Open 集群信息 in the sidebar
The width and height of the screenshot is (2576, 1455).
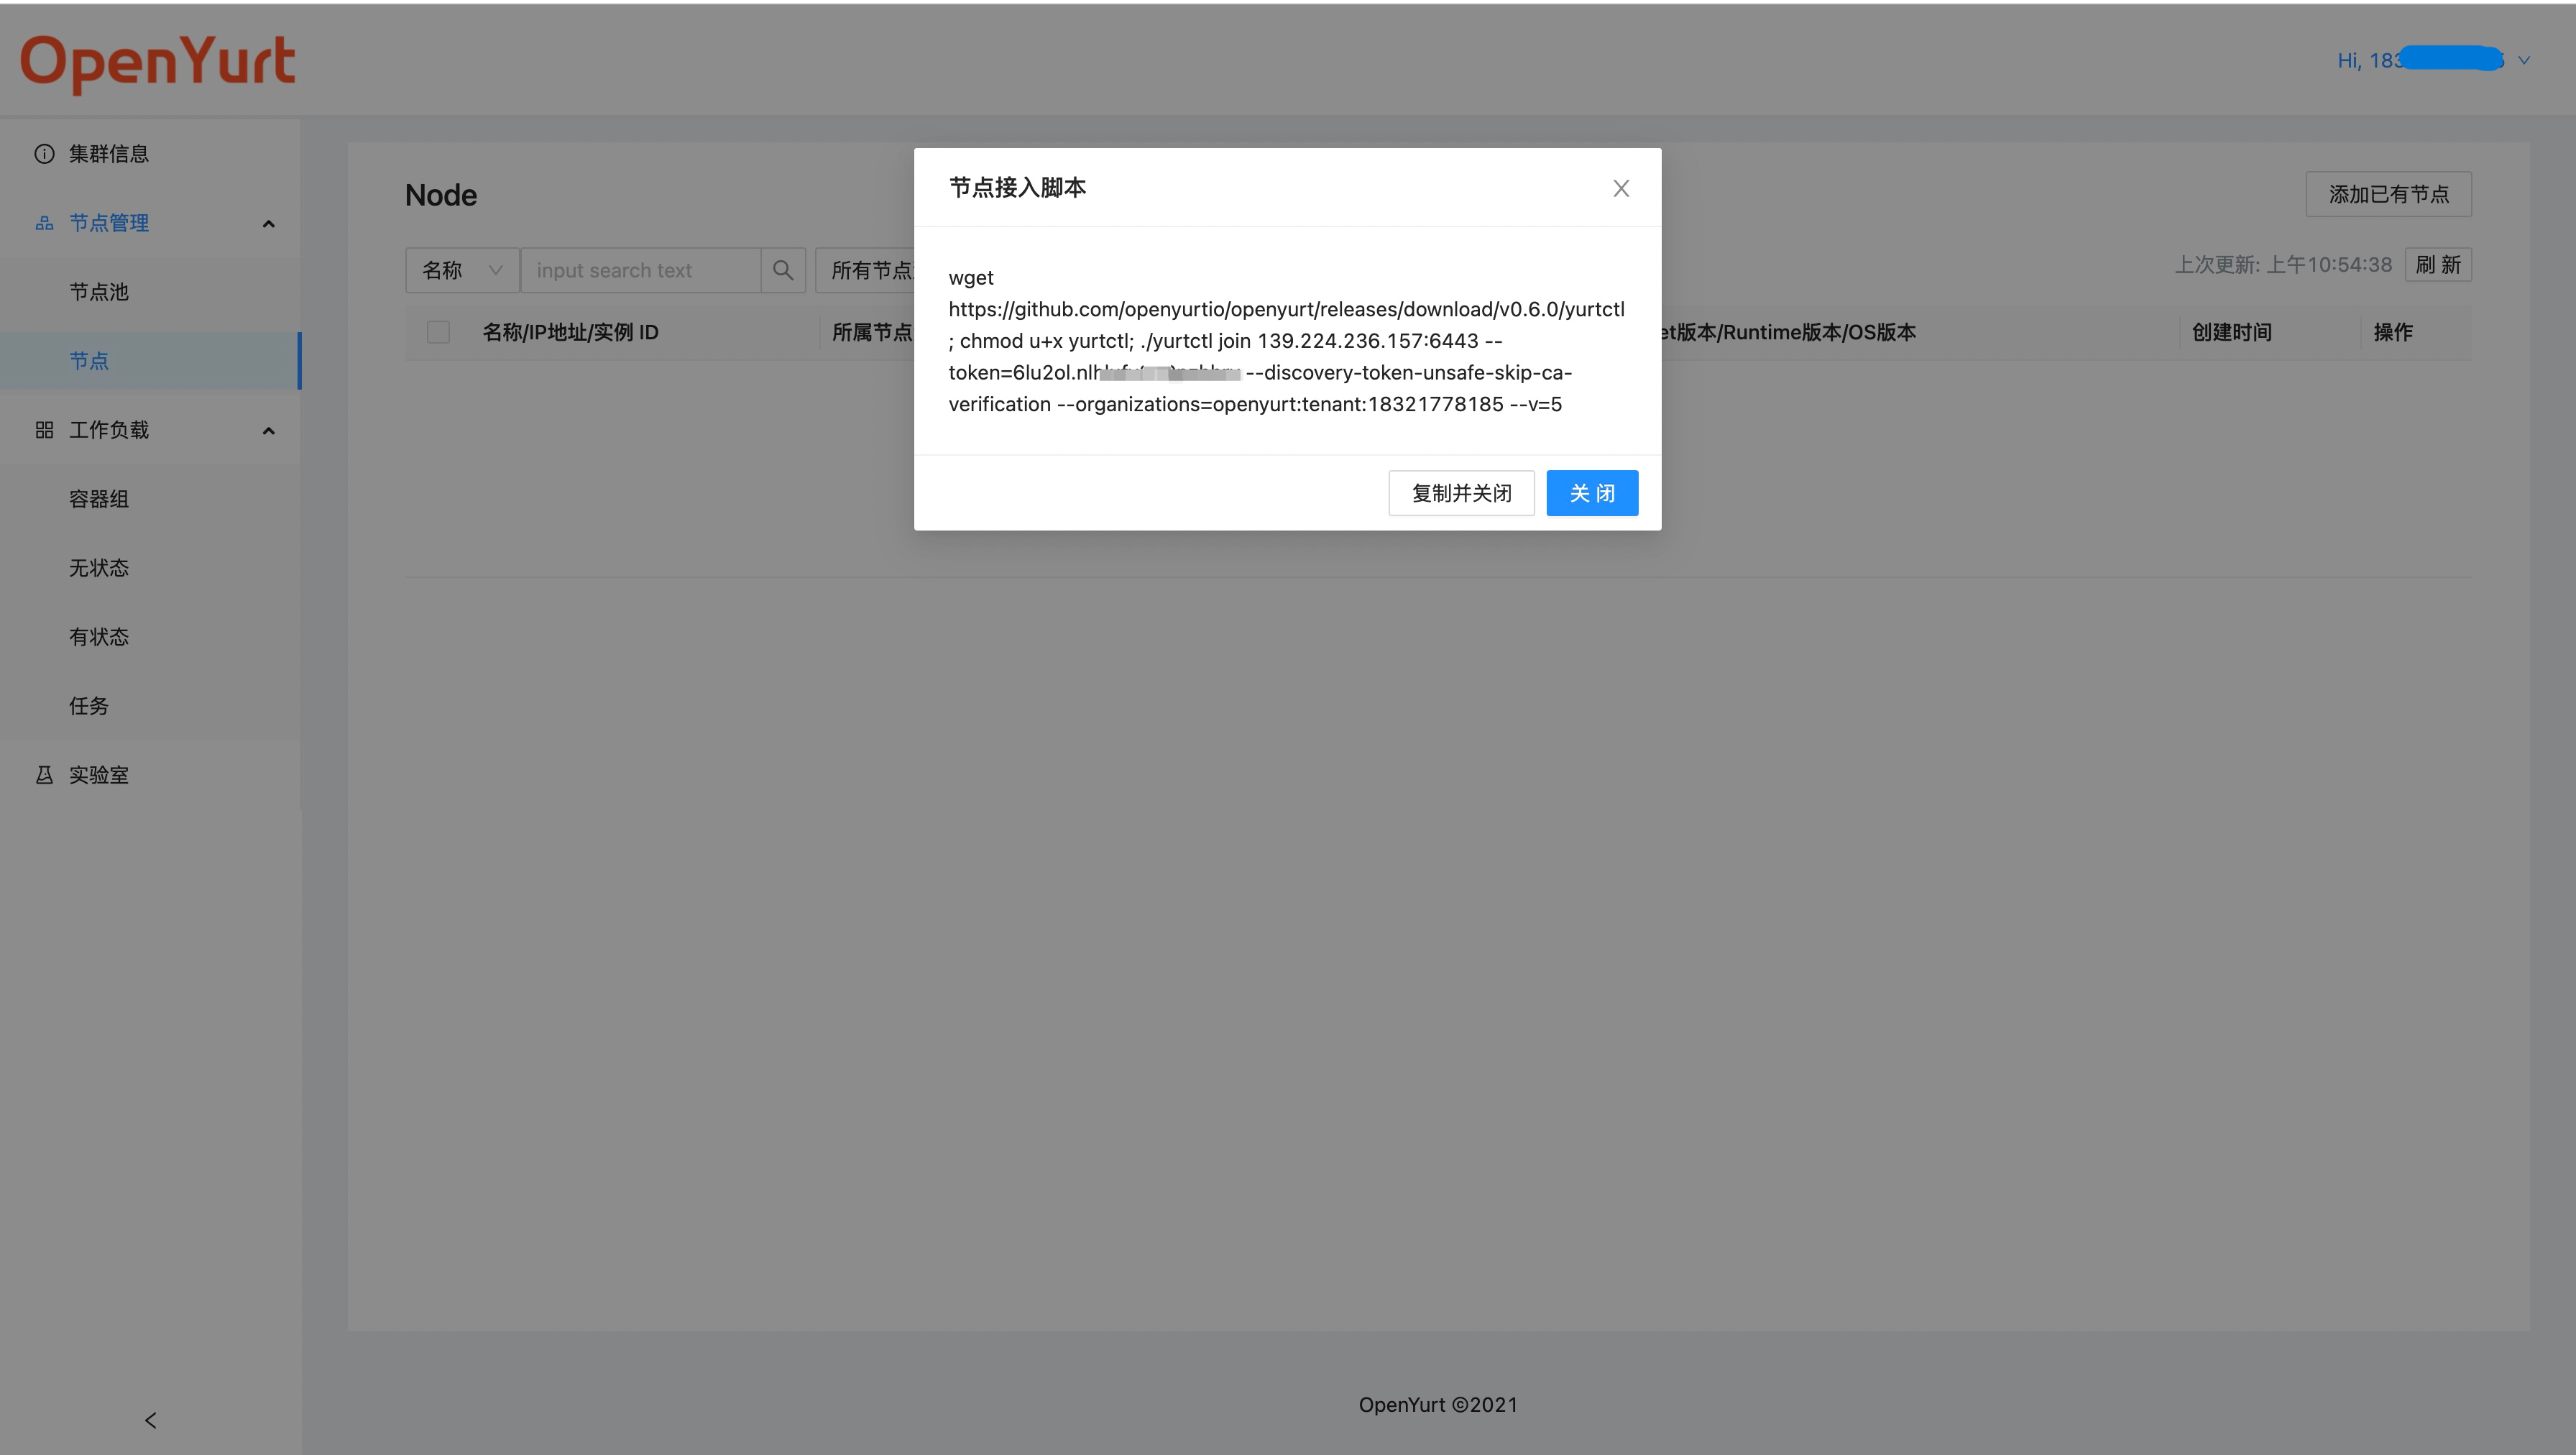pos(150,154)
